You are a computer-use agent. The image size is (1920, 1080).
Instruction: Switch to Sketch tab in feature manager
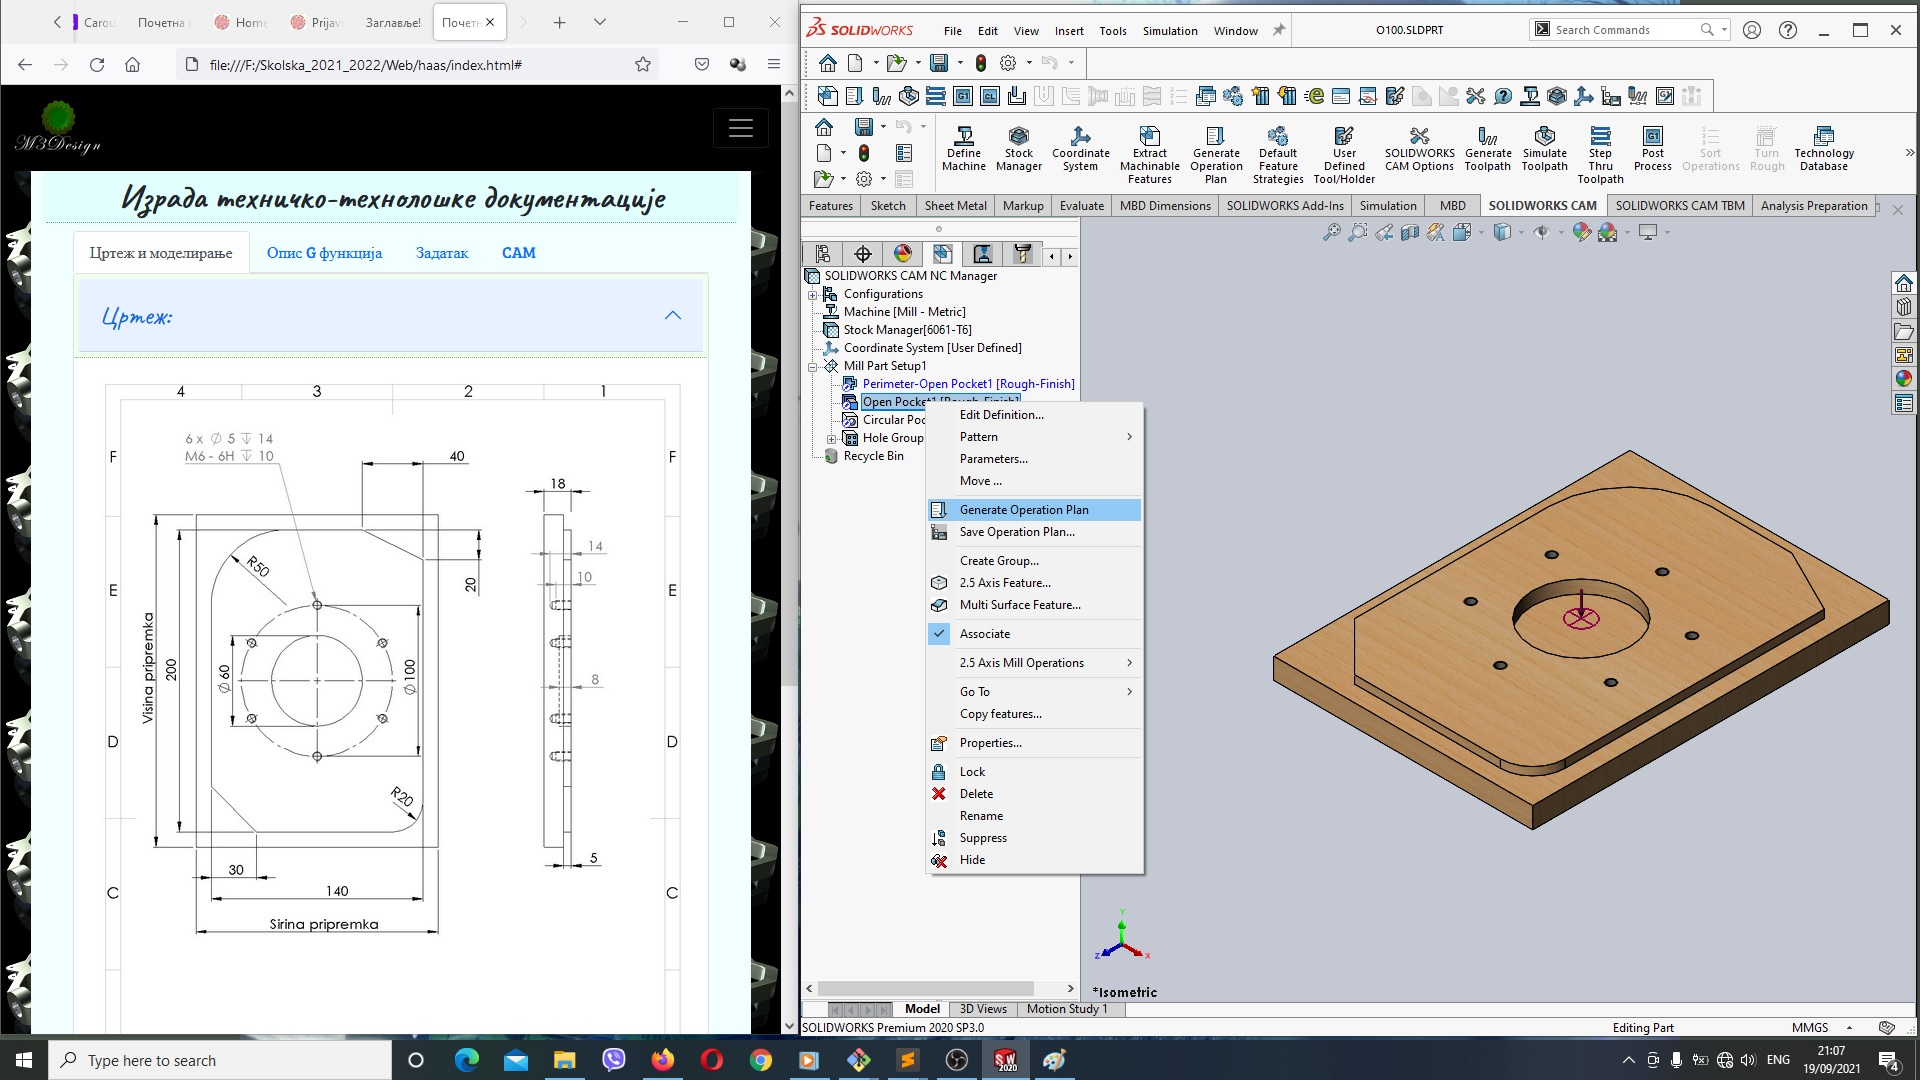coord(889,204)
